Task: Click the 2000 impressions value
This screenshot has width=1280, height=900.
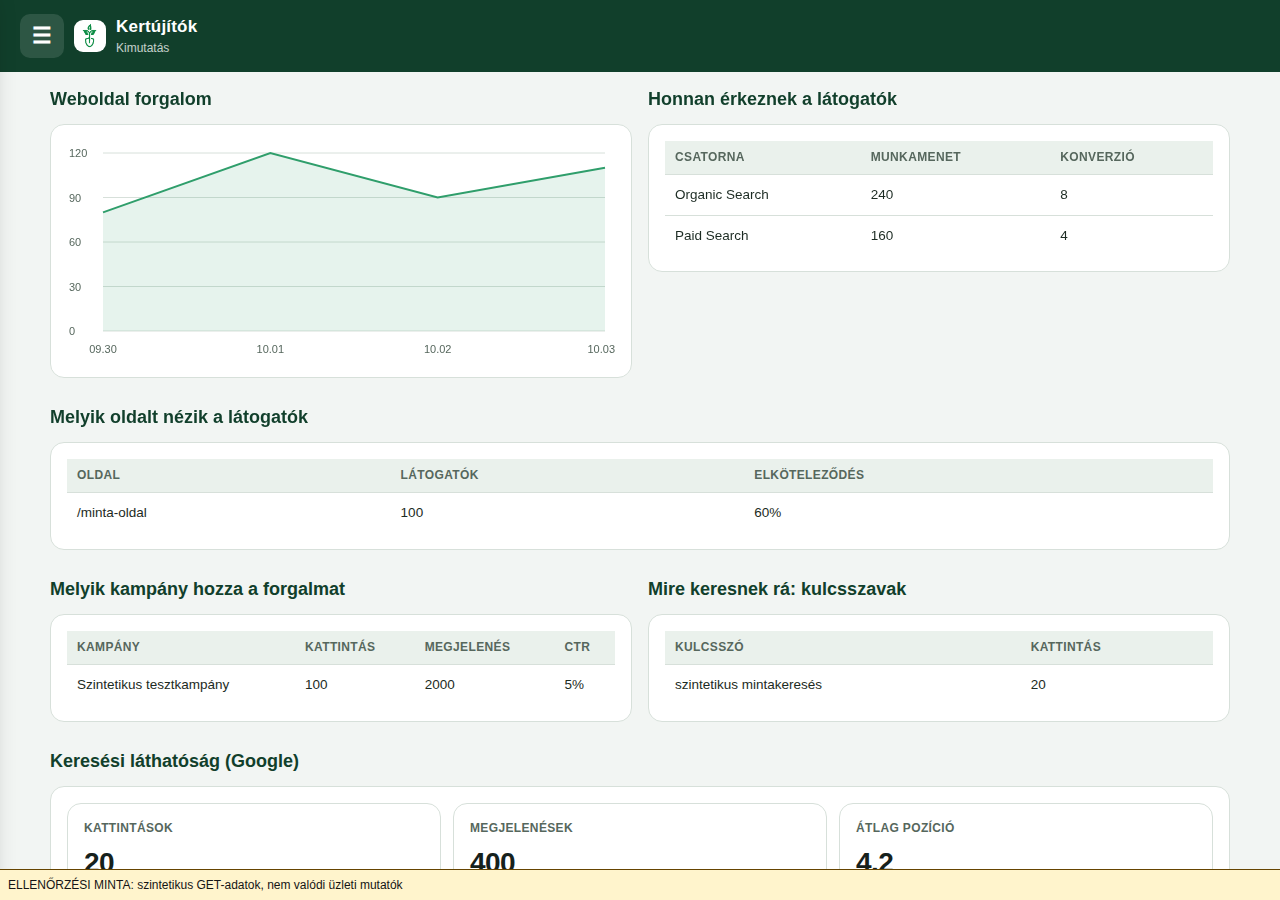Action: pyautogui.click(x=440, y=685)
